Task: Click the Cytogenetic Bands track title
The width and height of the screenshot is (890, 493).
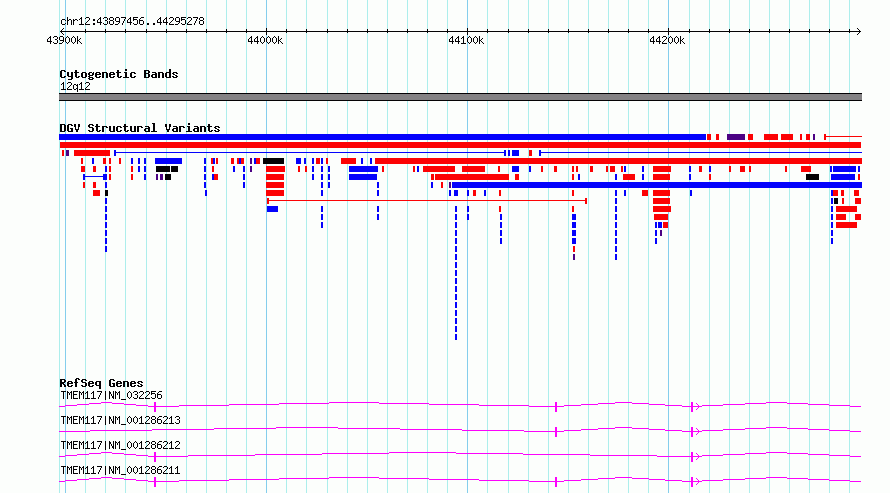Action: click(119, 74)
